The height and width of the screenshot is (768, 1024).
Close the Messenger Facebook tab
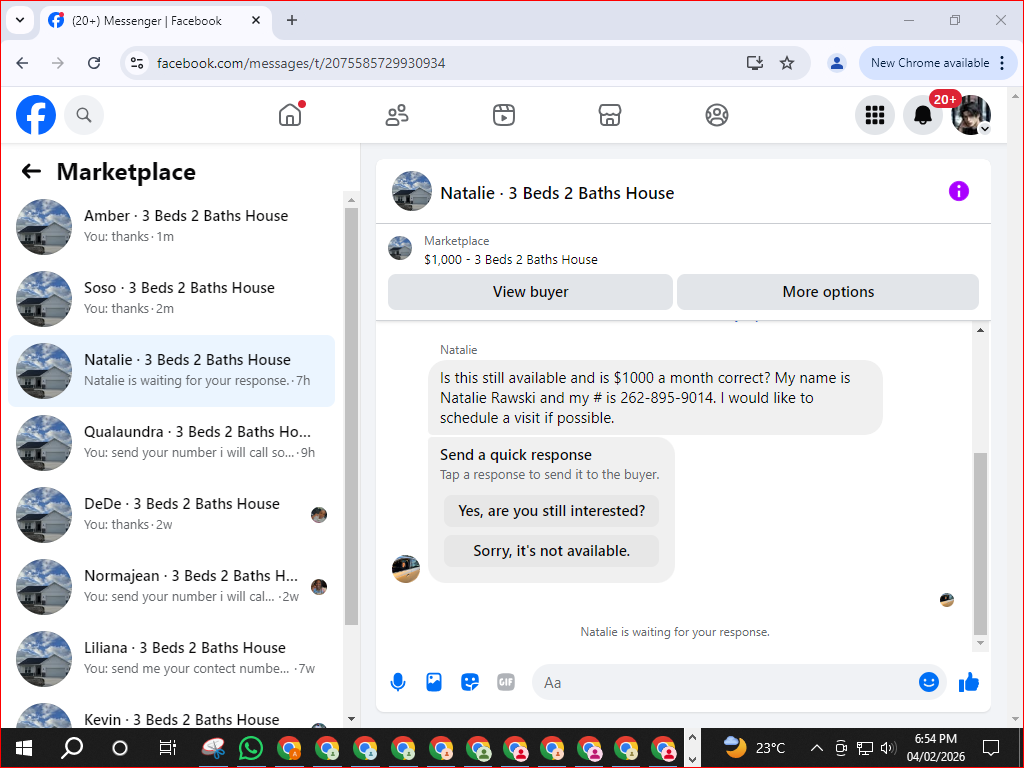point(256,20)
